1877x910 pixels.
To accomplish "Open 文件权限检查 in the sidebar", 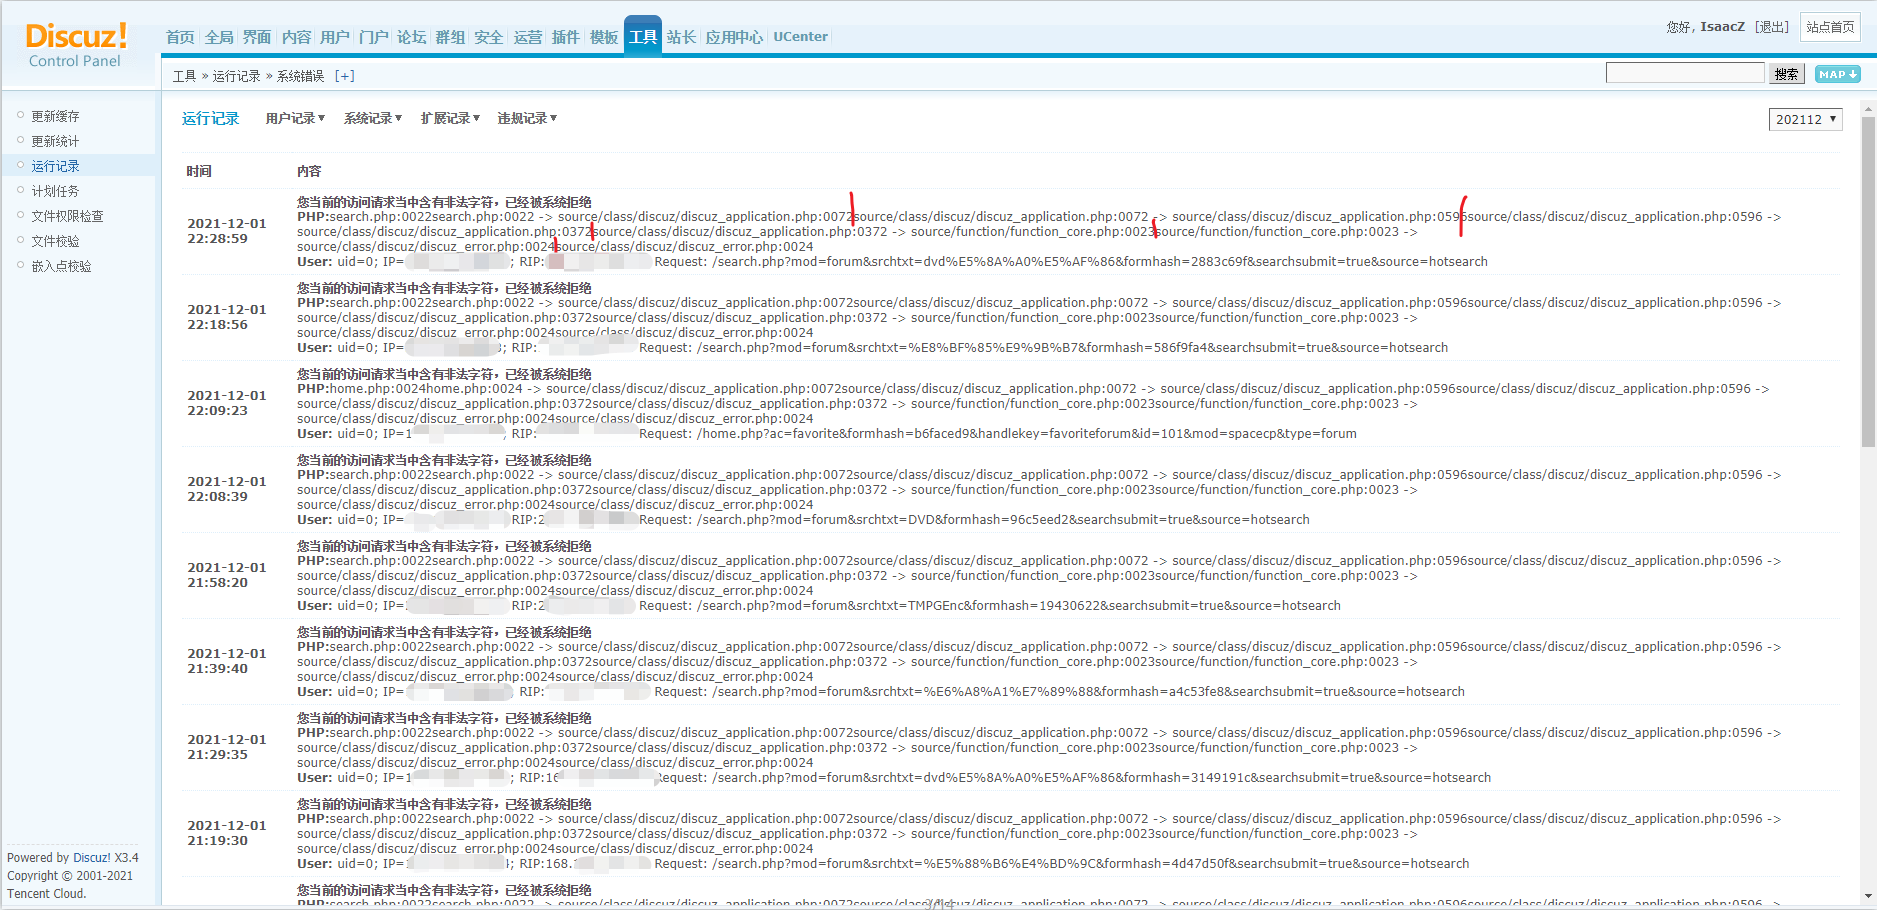I will [x=67, y=216].
